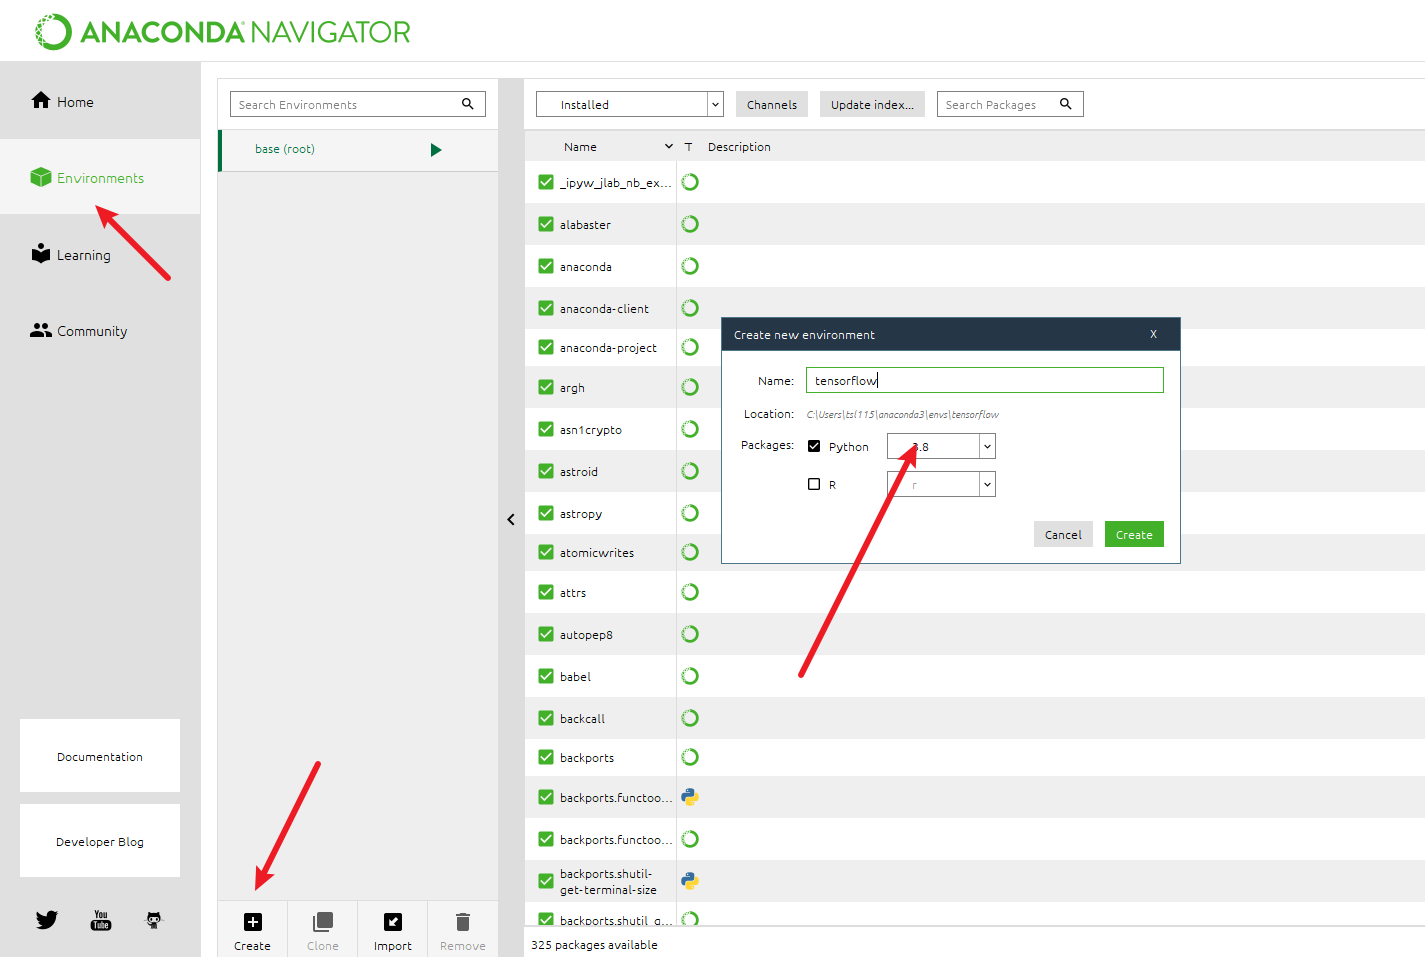Click the conda type icon for astropy
Image resolution: width=1425 pixels, height=957 pixels.
(x=690, y=513)
